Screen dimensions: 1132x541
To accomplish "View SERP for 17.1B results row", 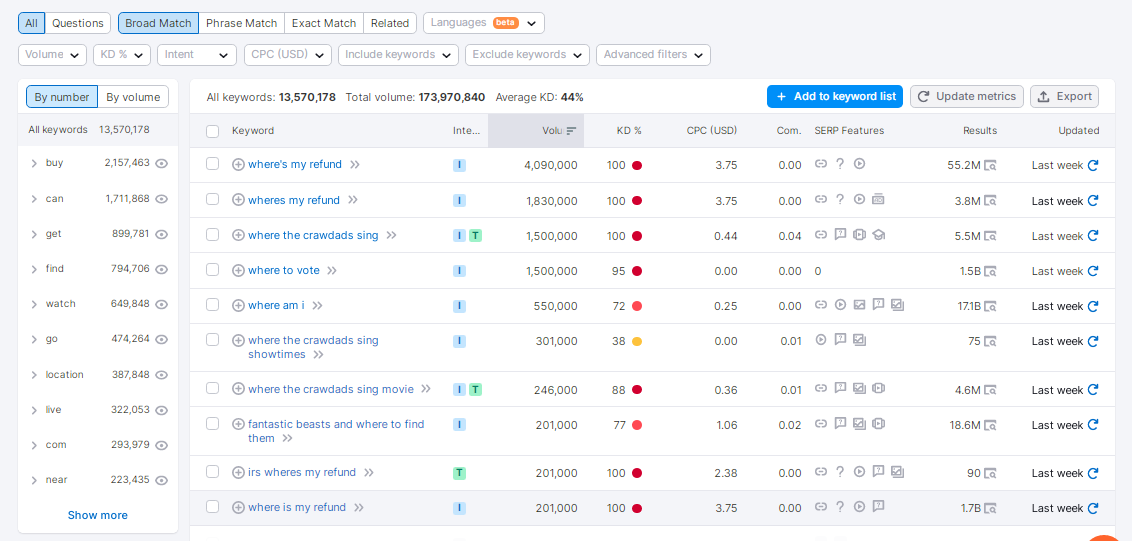I will (x=990, y=306).
